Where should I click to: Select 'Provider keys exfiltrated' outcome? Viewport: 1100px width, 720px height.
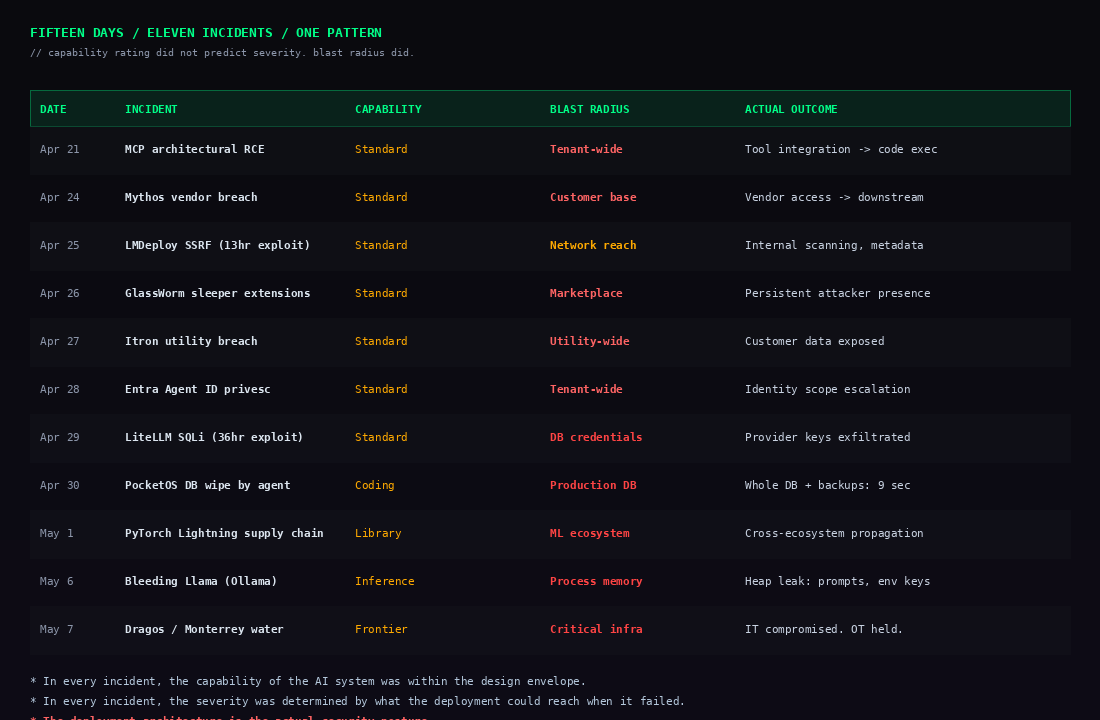coord(828,437)
